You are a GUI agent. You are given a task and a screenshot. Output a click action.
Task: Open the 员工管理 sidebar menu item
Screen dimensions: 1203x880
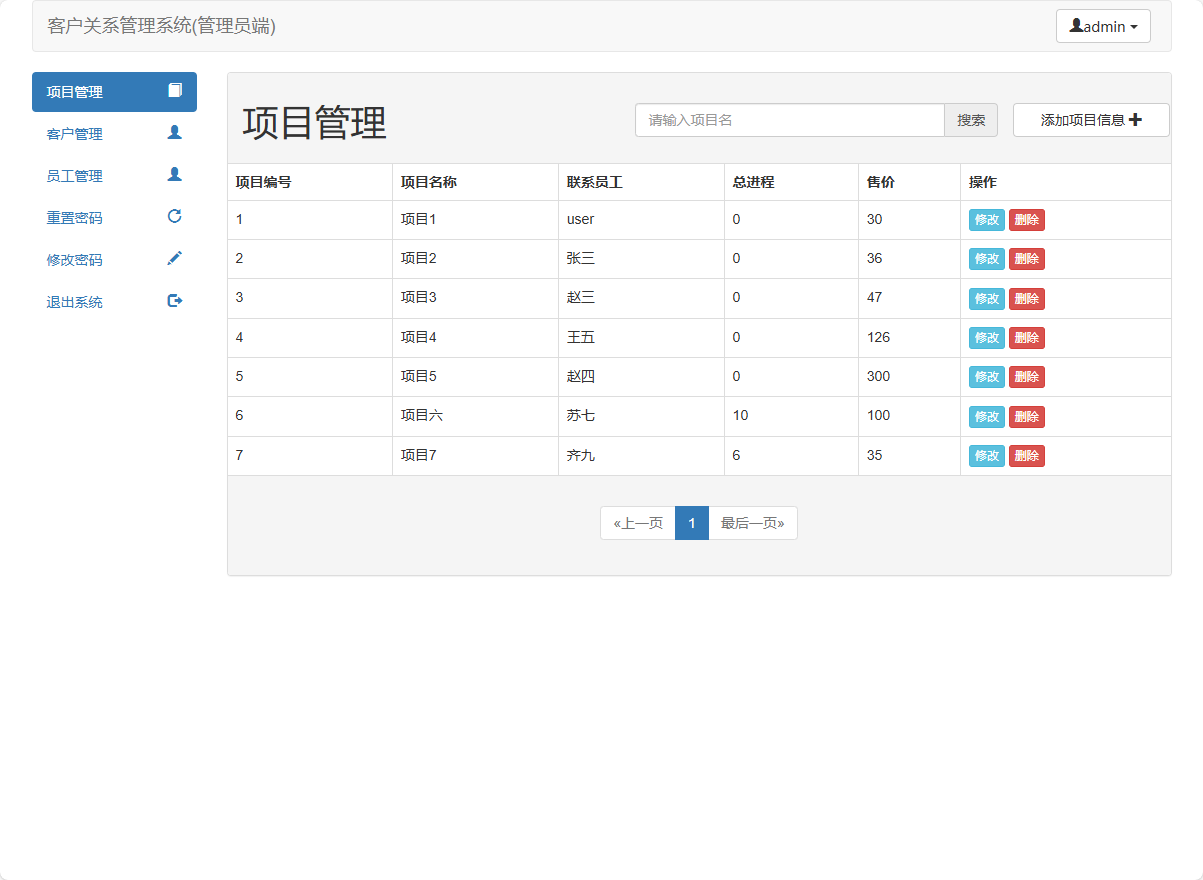(x=74, y=174)
